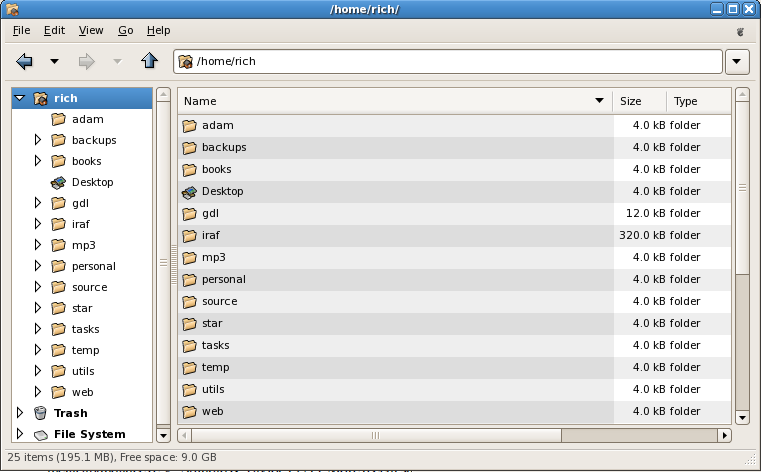Open the location bar history dropdown
Viewport: 761px width, 472px height.
click(737, 62)
